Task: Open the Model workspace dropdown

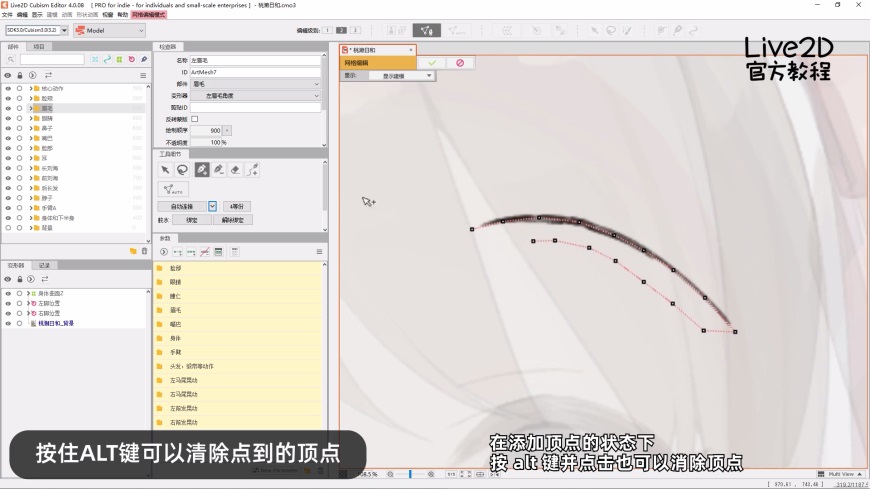Action: tap(109, 31)
